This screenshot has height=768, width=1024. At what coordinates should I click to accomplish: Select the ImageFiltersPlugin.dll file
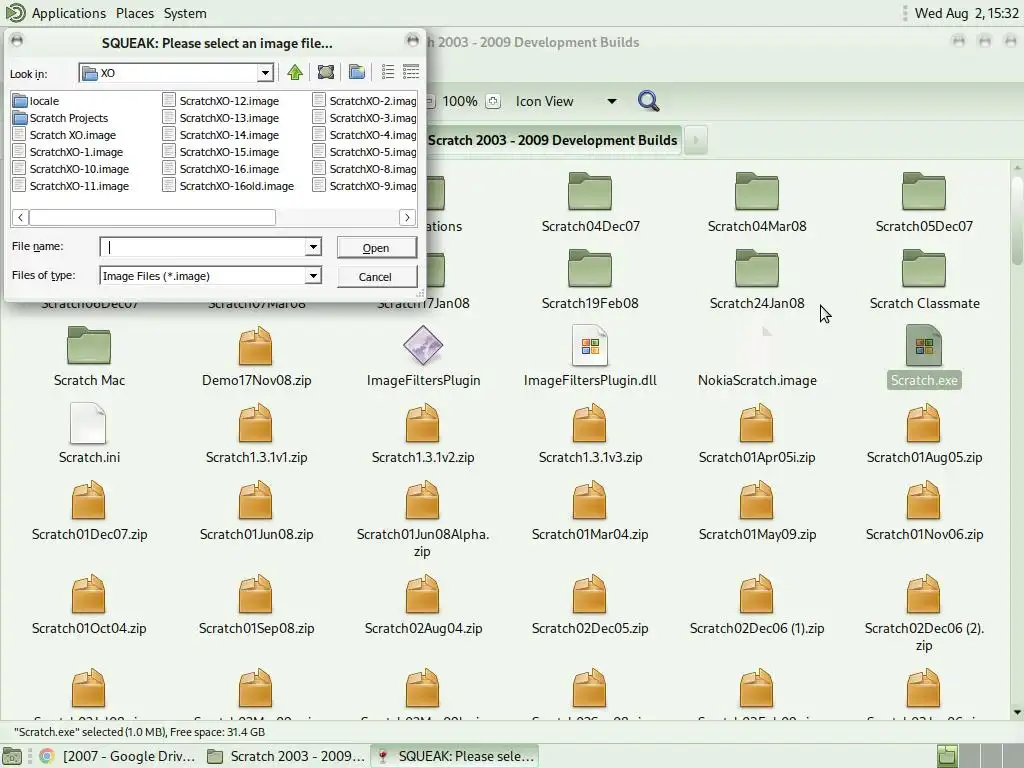[x=590, y=357]
